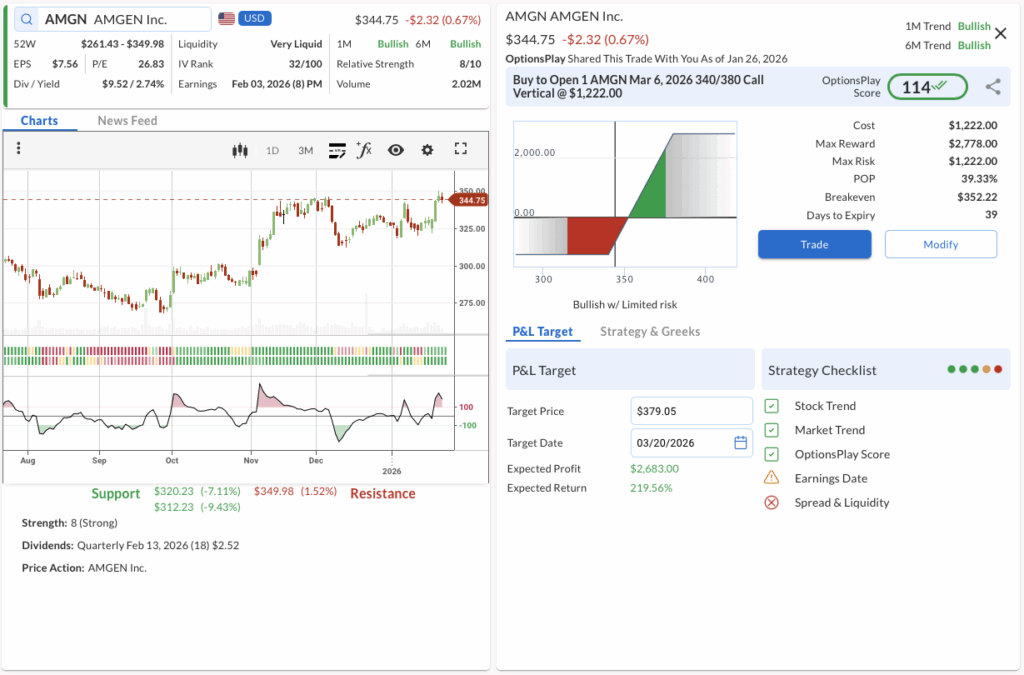Click the Target Price input field
The image size is (1024, 675).
click(691, 411)
